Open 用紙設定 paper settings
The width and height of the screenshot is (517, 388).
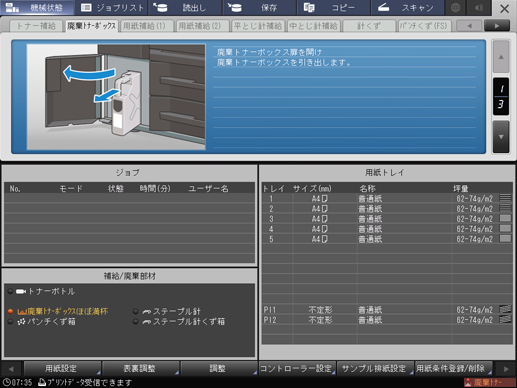62,368
